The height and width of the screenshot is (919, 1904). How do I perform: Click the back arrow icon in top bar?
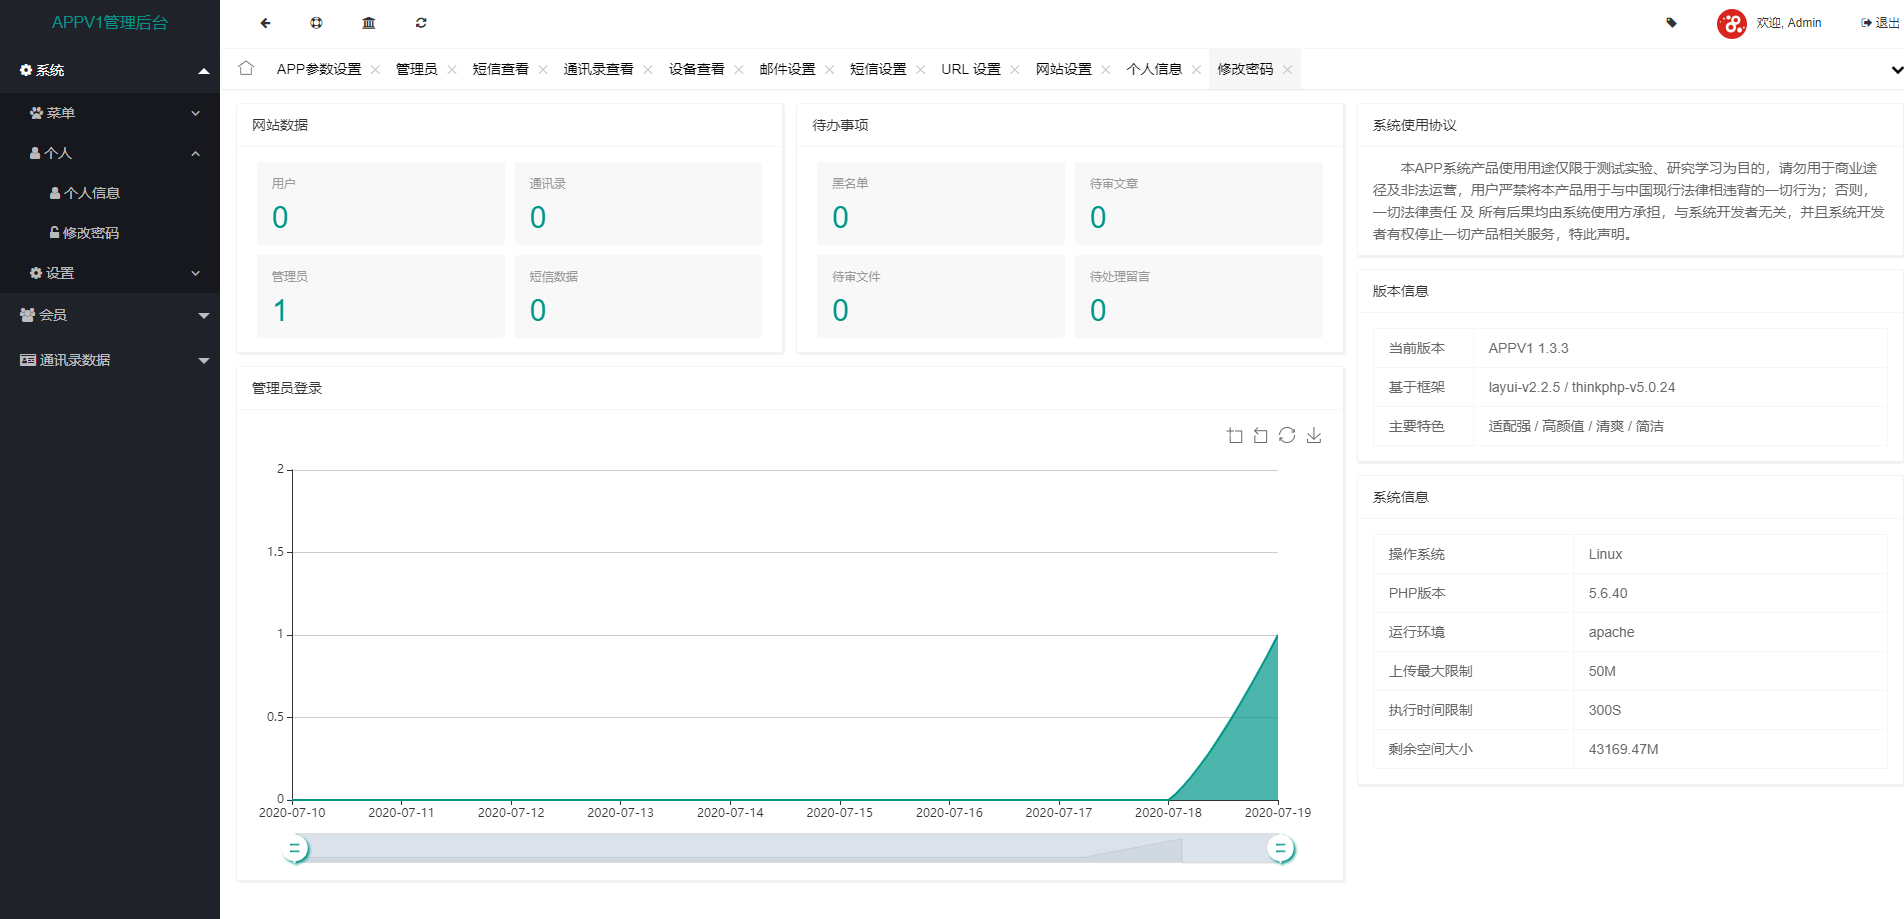[x=265, y=23]
